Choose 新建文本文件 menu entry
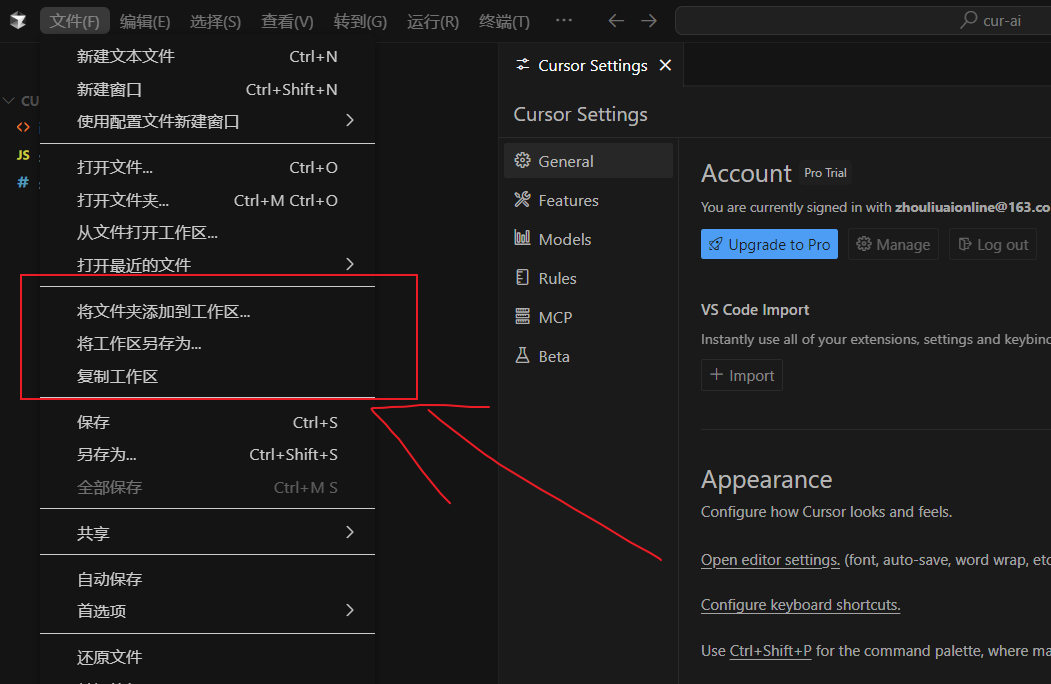Viewport: 1051px width, 684px height. point(207,56)
